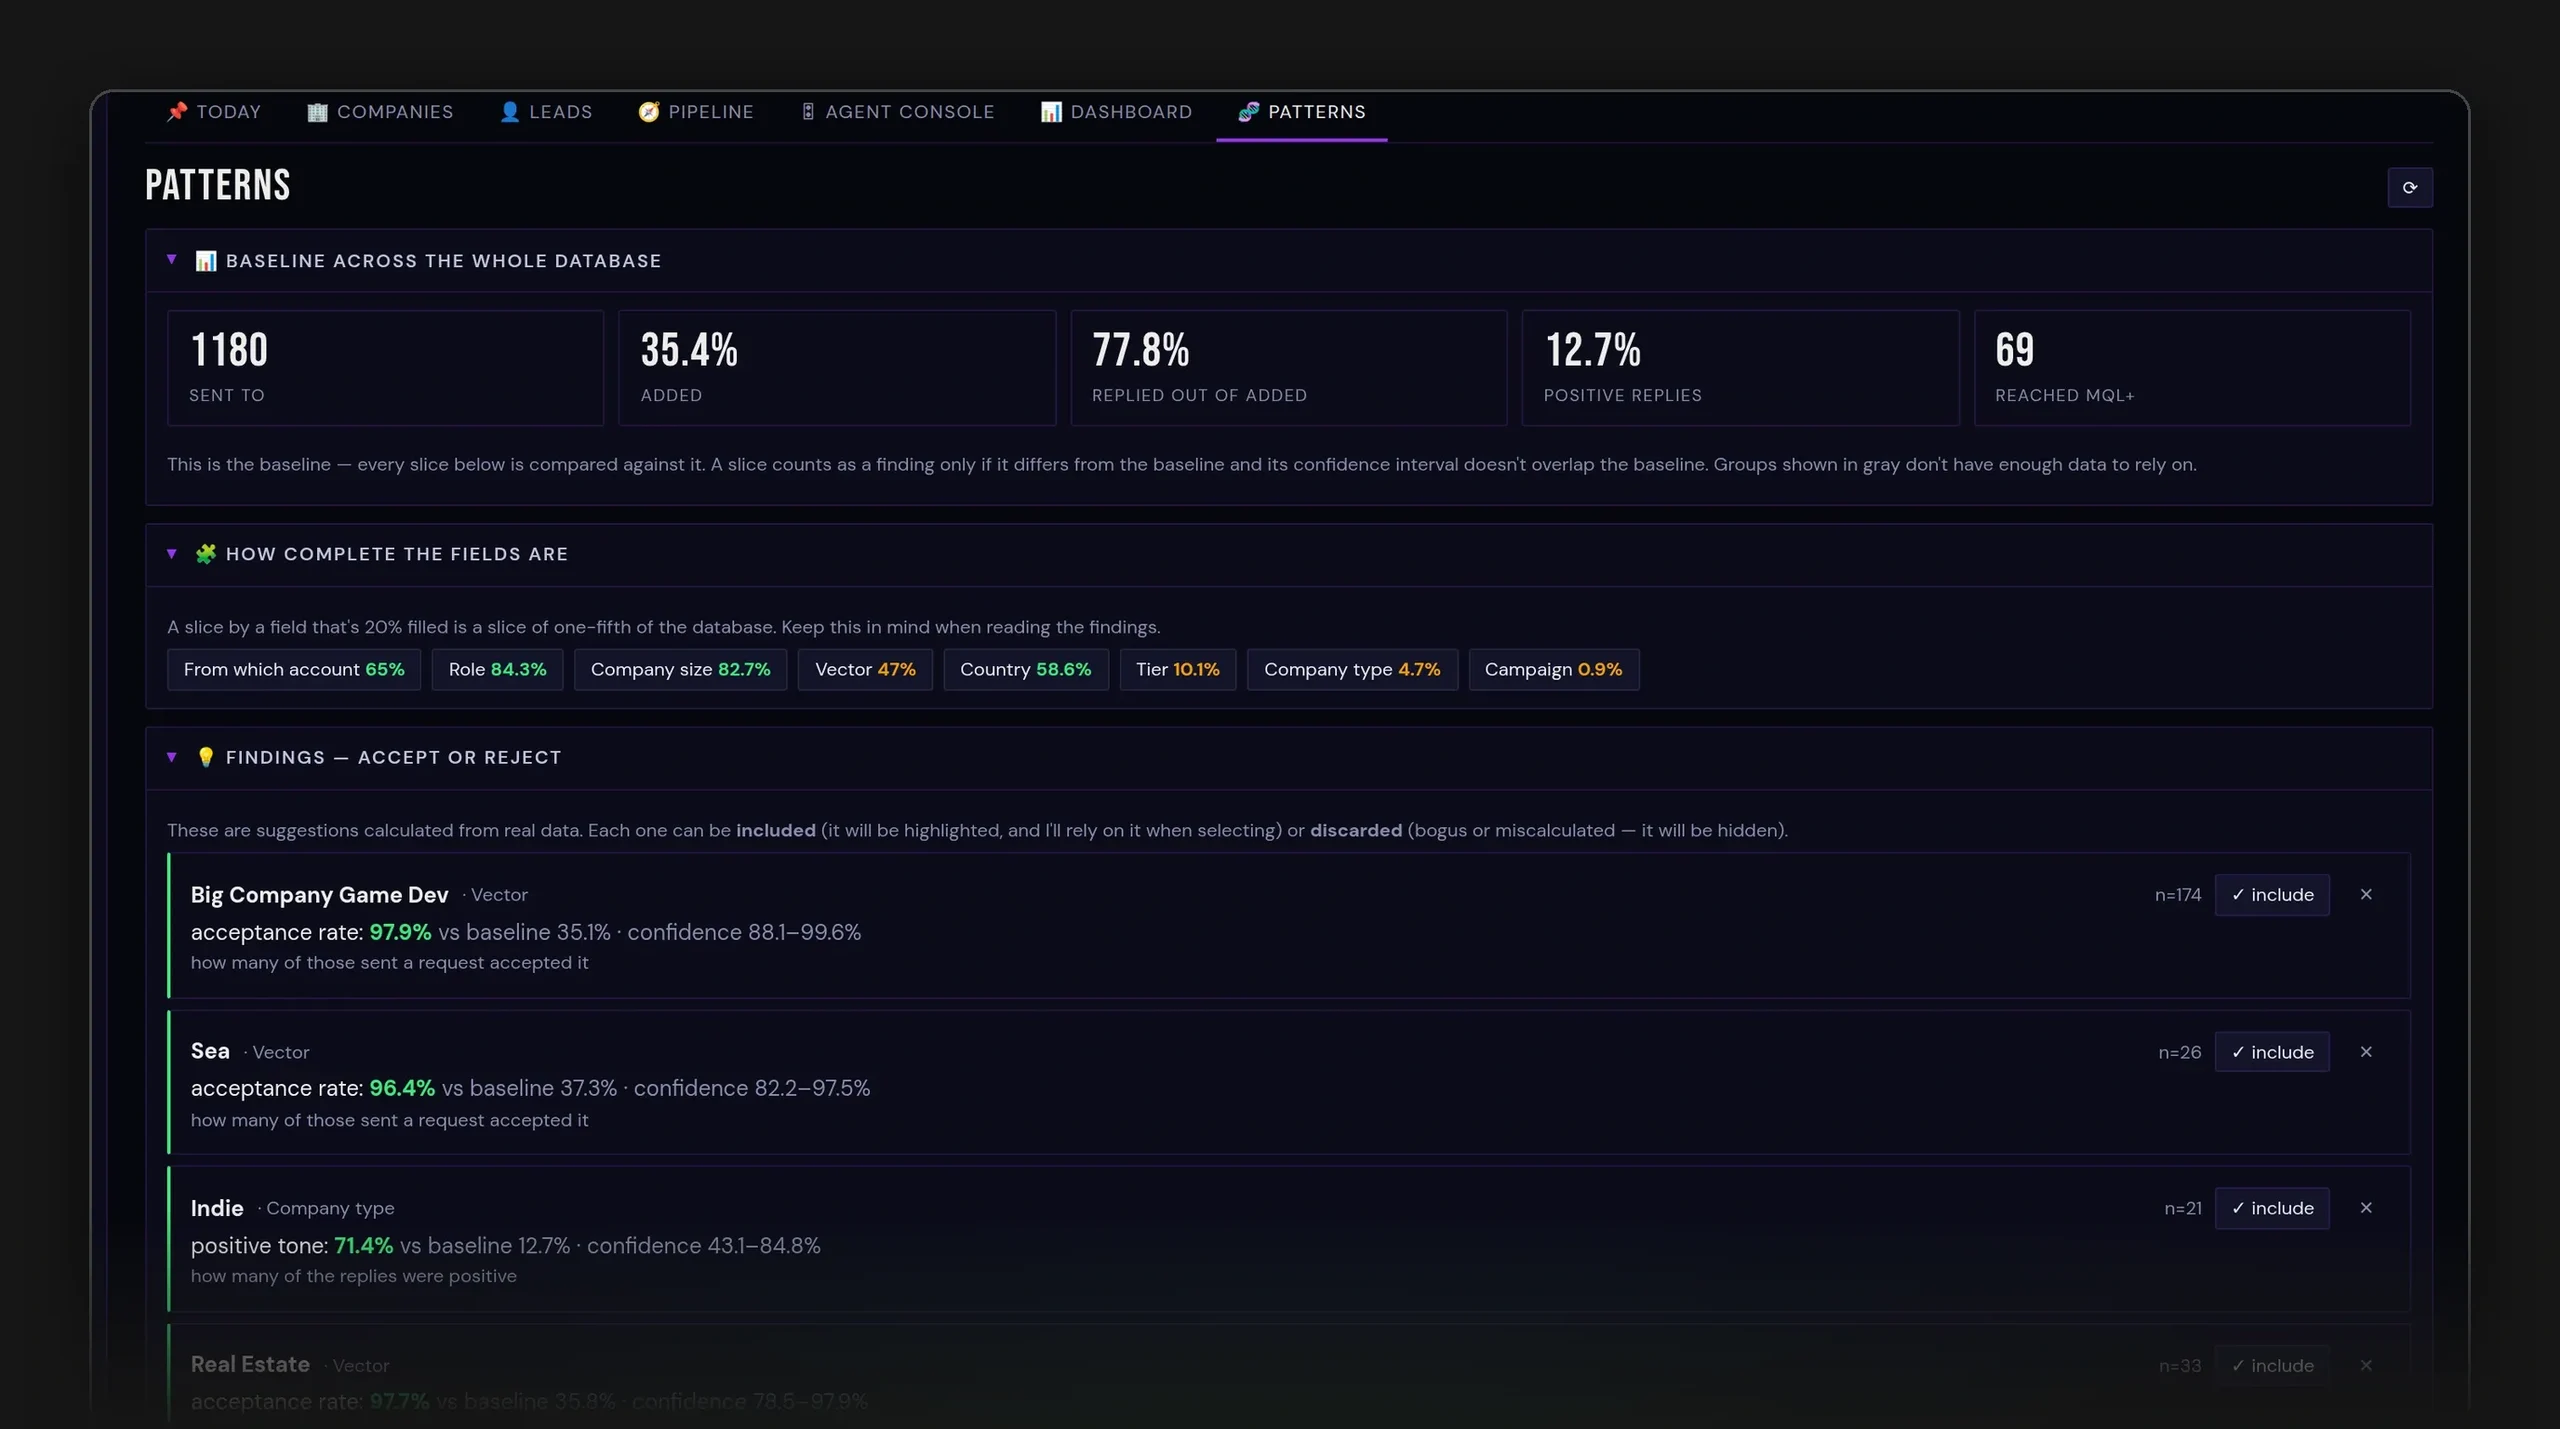Click the 69 Reached MQL+ stat card
2560x1429 pixels.
click(2192, 367)
